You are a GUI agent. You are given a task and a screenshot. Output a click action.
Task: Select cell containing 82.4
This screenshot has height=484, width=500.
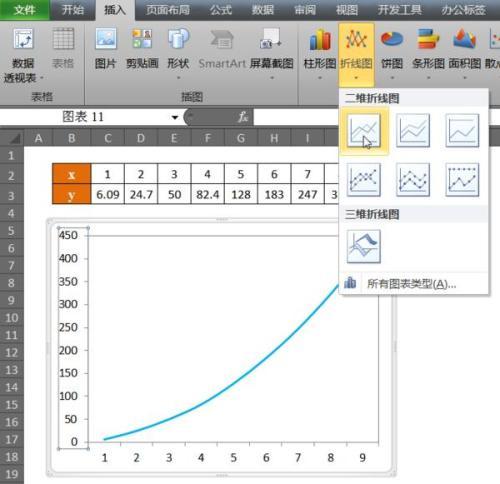pos(207,194)
